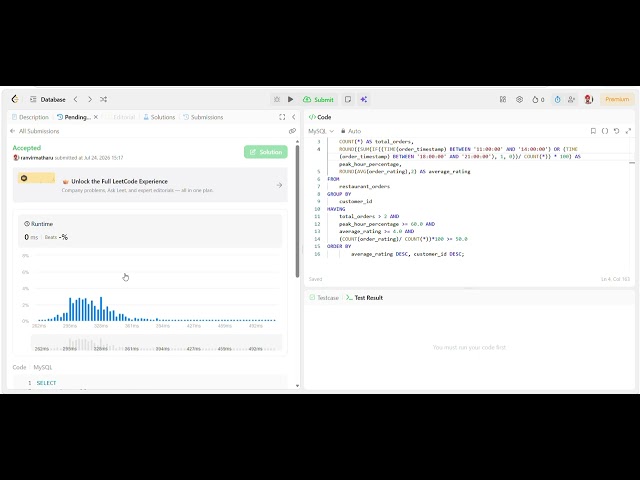Expand the code editor fullscreen icon
Screen dimensions: 640x480
(629, 131)
